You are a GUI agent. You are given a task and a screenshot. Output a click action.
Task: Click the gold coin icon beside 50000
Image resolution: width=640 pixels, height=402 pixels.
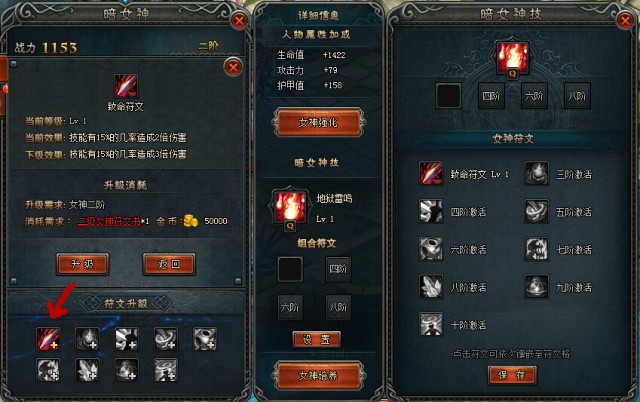point(191,221)
